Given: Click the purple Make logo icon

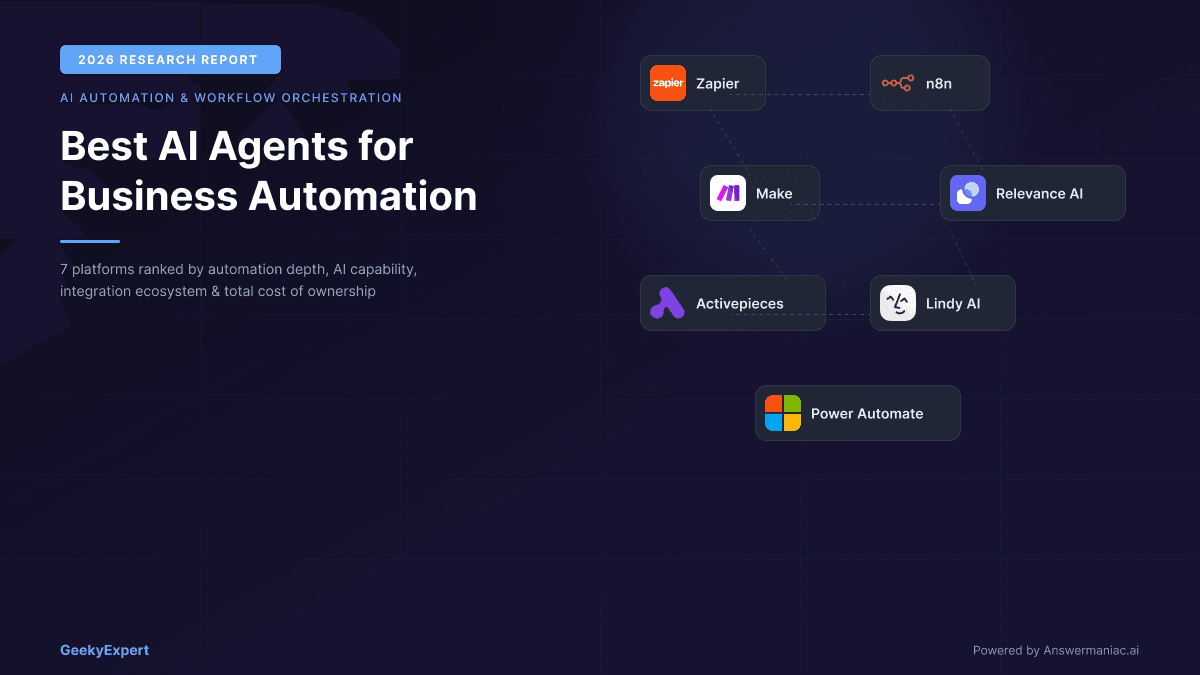Looking at the screenshot, I should (x=728, y=193).
